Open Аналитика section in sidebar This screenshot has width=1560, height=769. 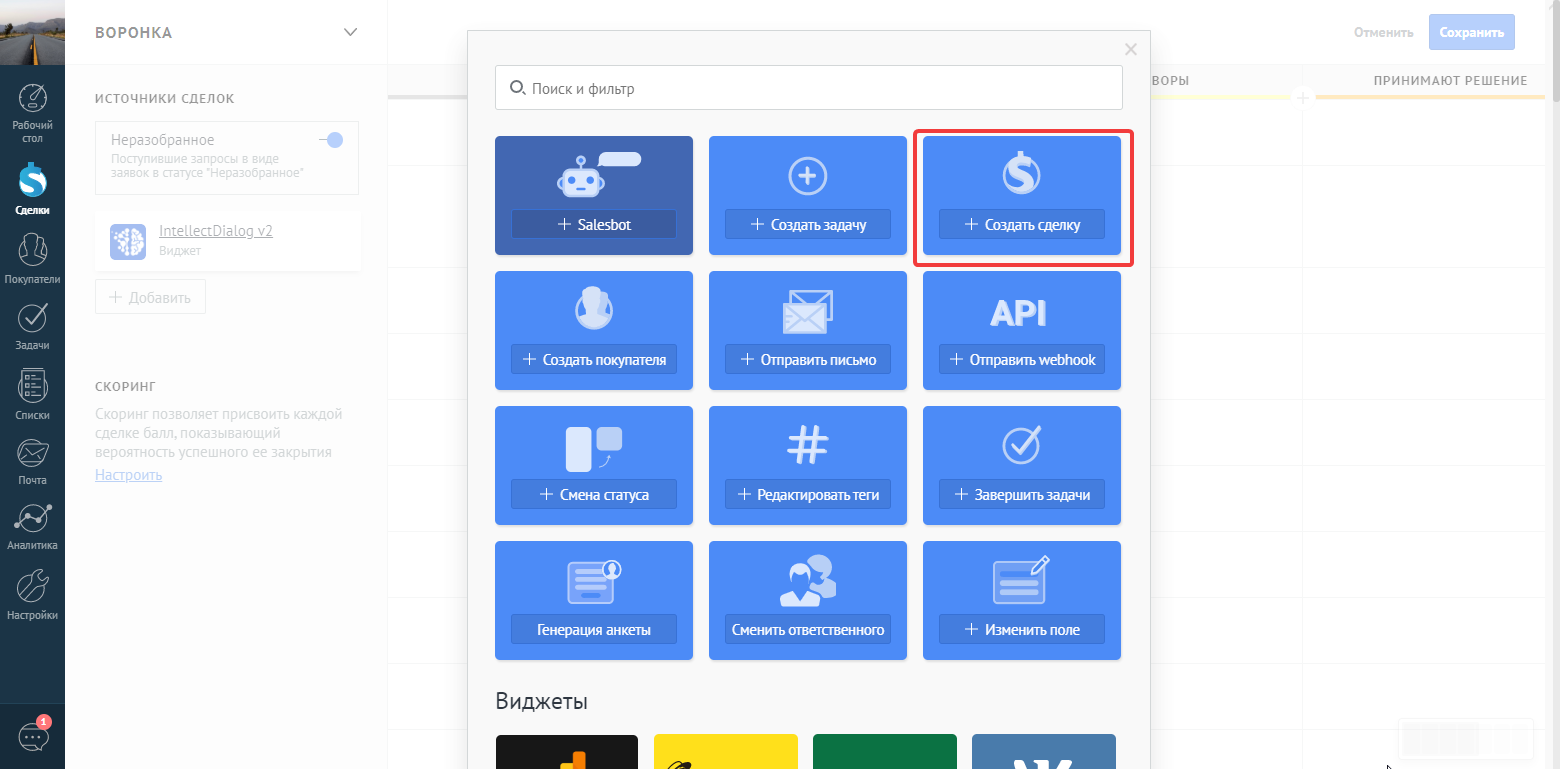(32, 527)
